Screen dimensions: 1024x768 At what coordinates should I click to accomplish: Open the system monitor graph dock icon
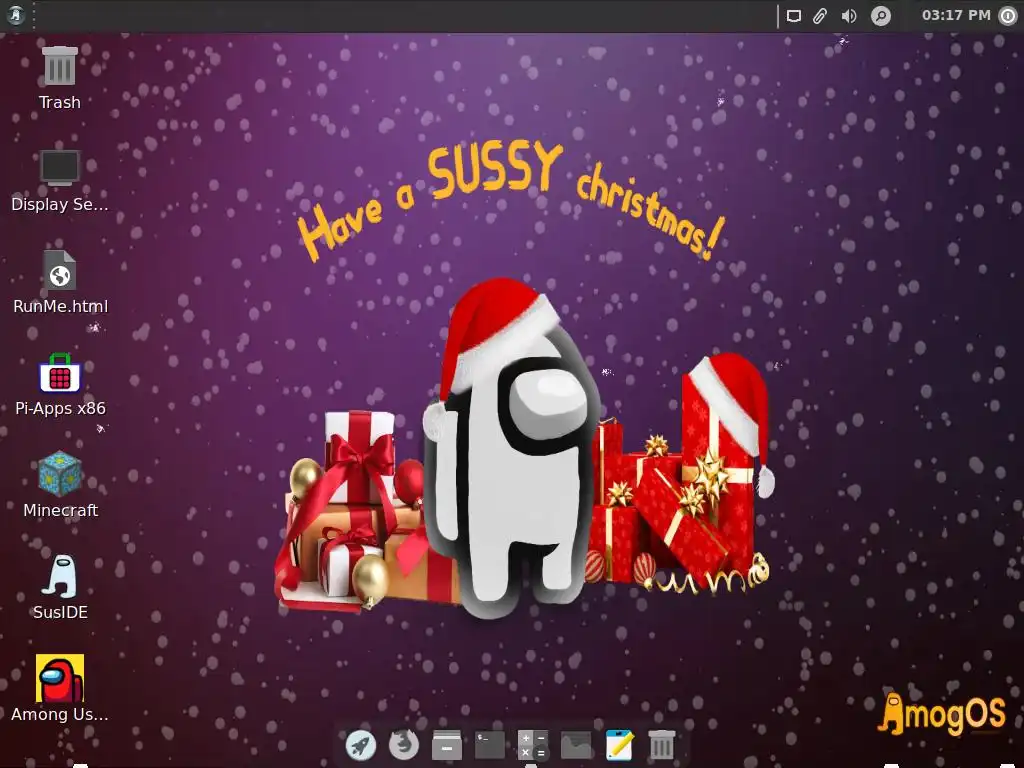(x=576, y=745)
